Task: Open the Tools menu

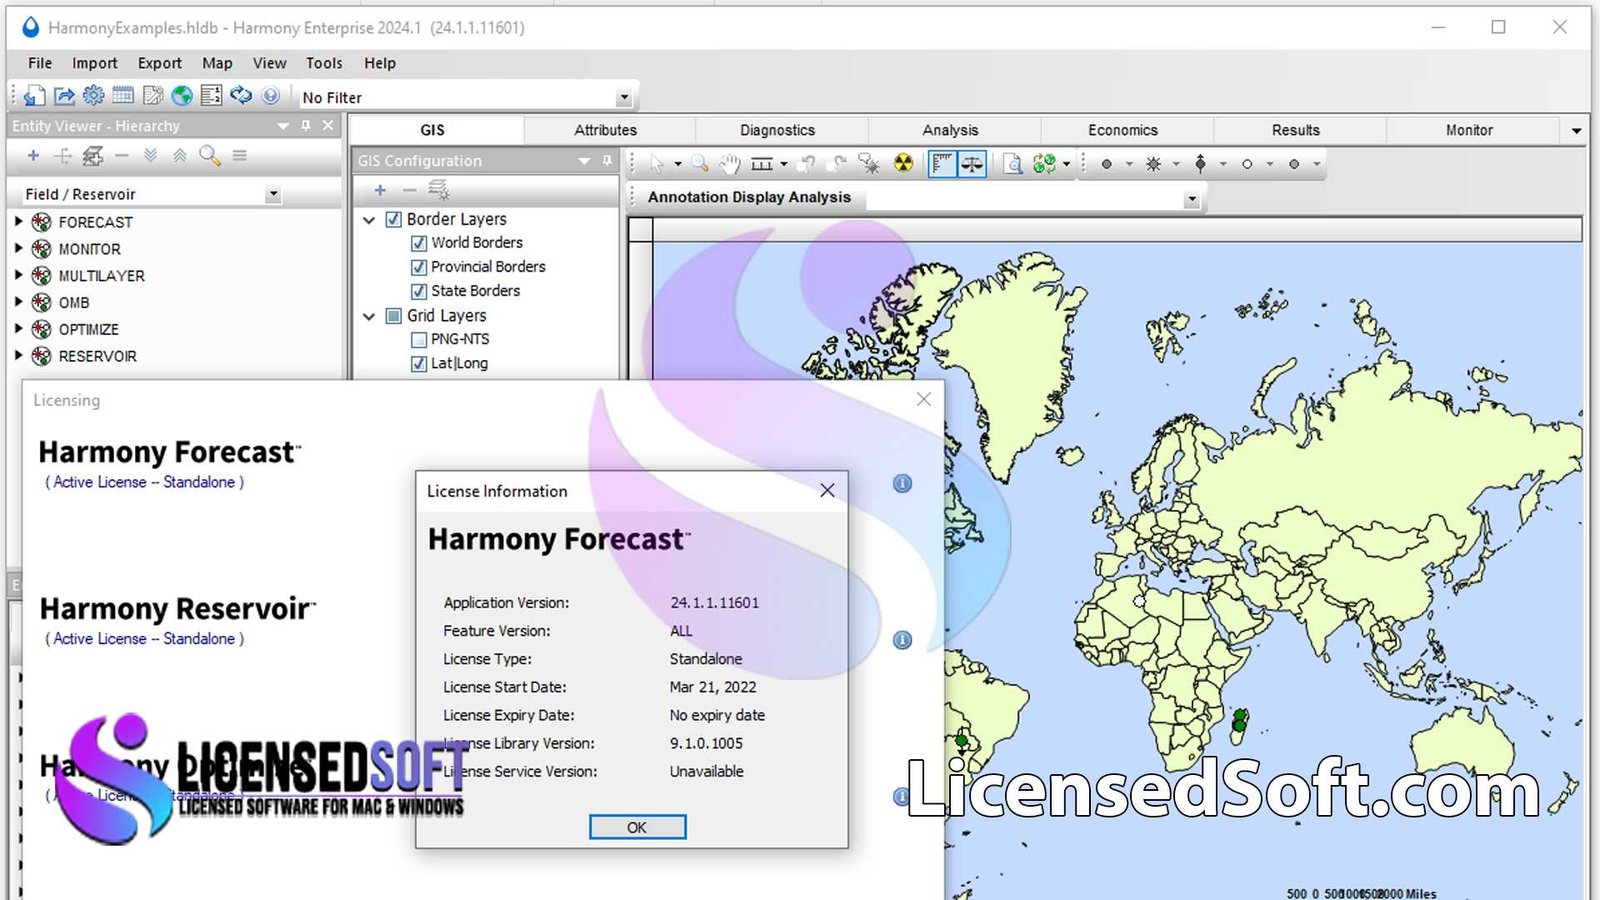Action: (x=324, y=63)
